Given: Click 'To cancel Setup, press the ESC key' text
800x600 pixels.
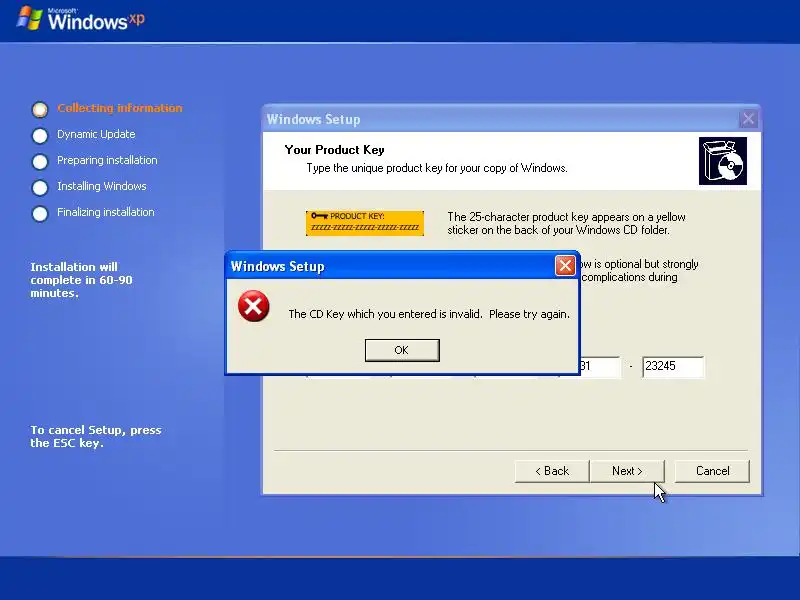Looking at the screenshot, I should (95, 436).
